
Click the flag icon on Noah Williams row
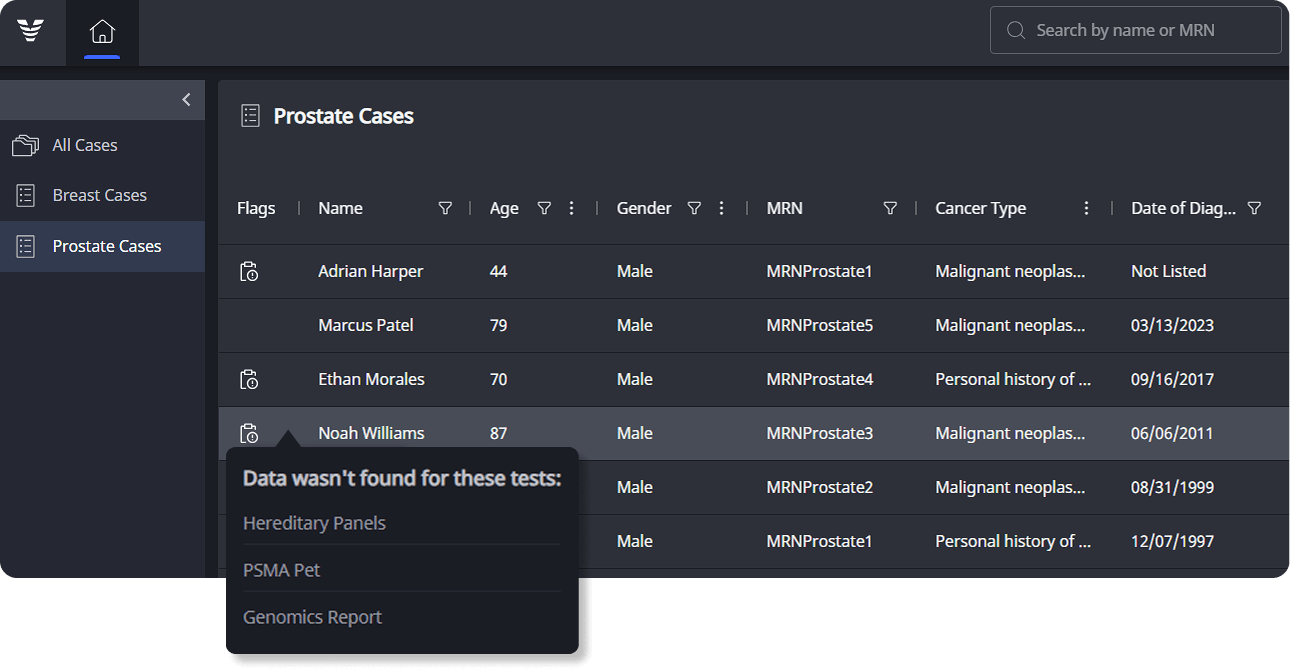point(249,433)
